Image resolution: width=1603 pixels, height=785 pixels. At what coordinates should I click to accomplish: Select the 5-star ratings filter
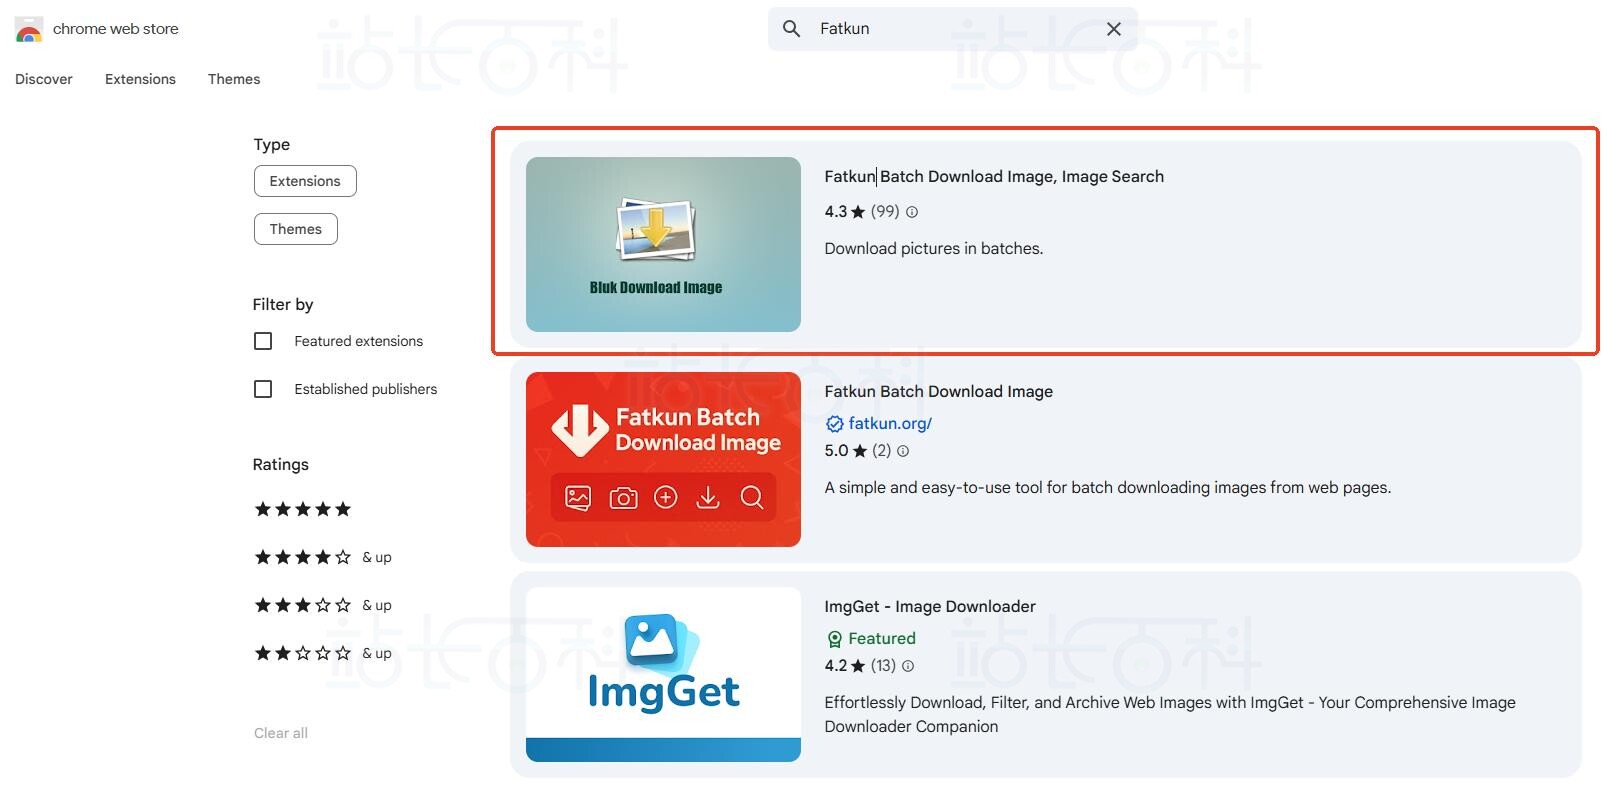[x=302, y=509]
